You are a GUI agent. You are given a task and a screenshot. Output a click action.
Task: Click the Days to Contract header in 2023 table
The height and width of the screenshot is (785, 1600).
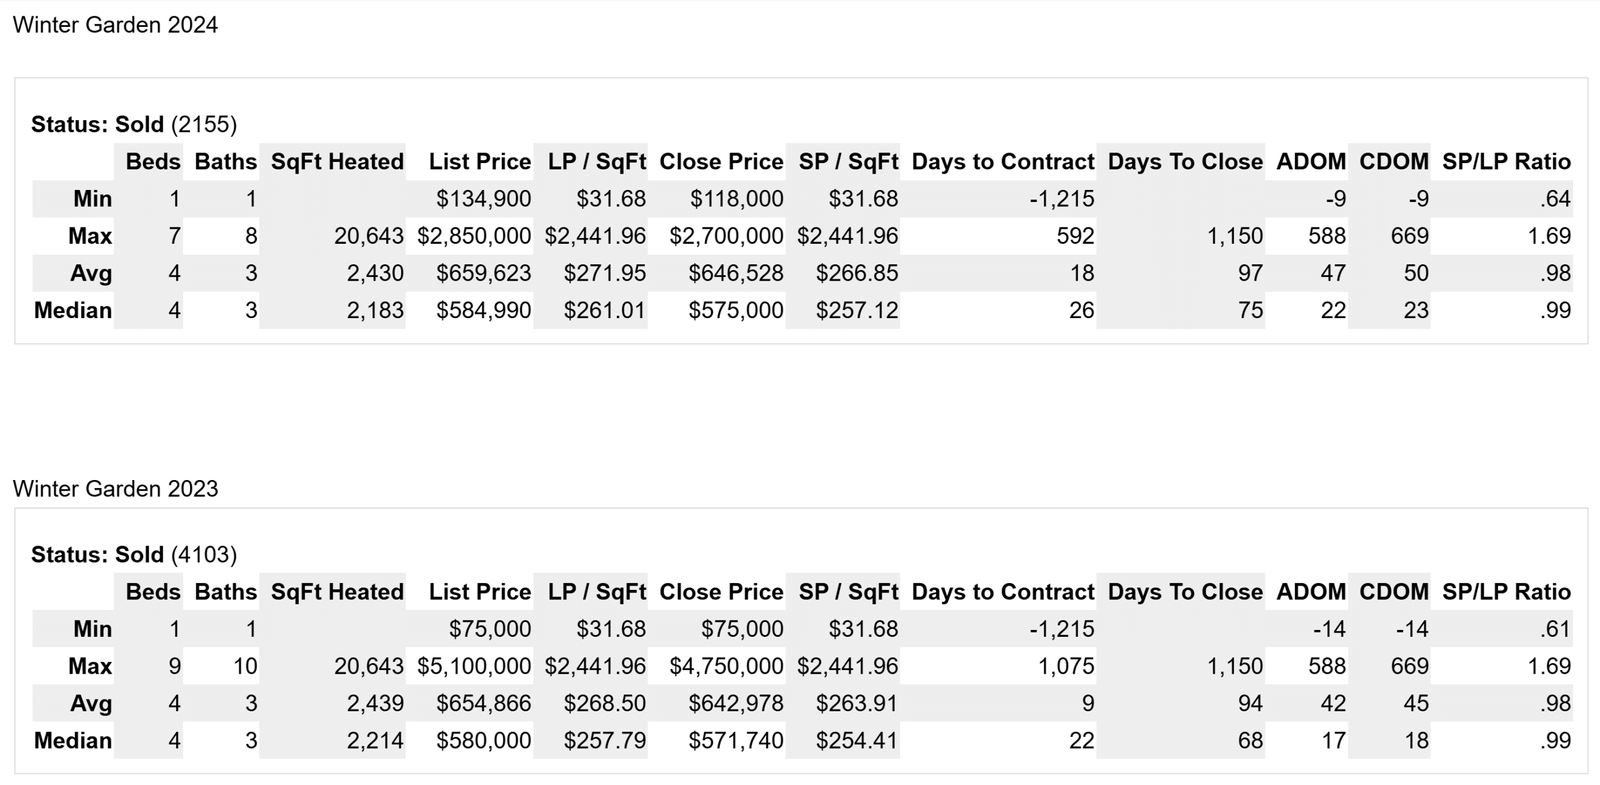point(1003,592)
